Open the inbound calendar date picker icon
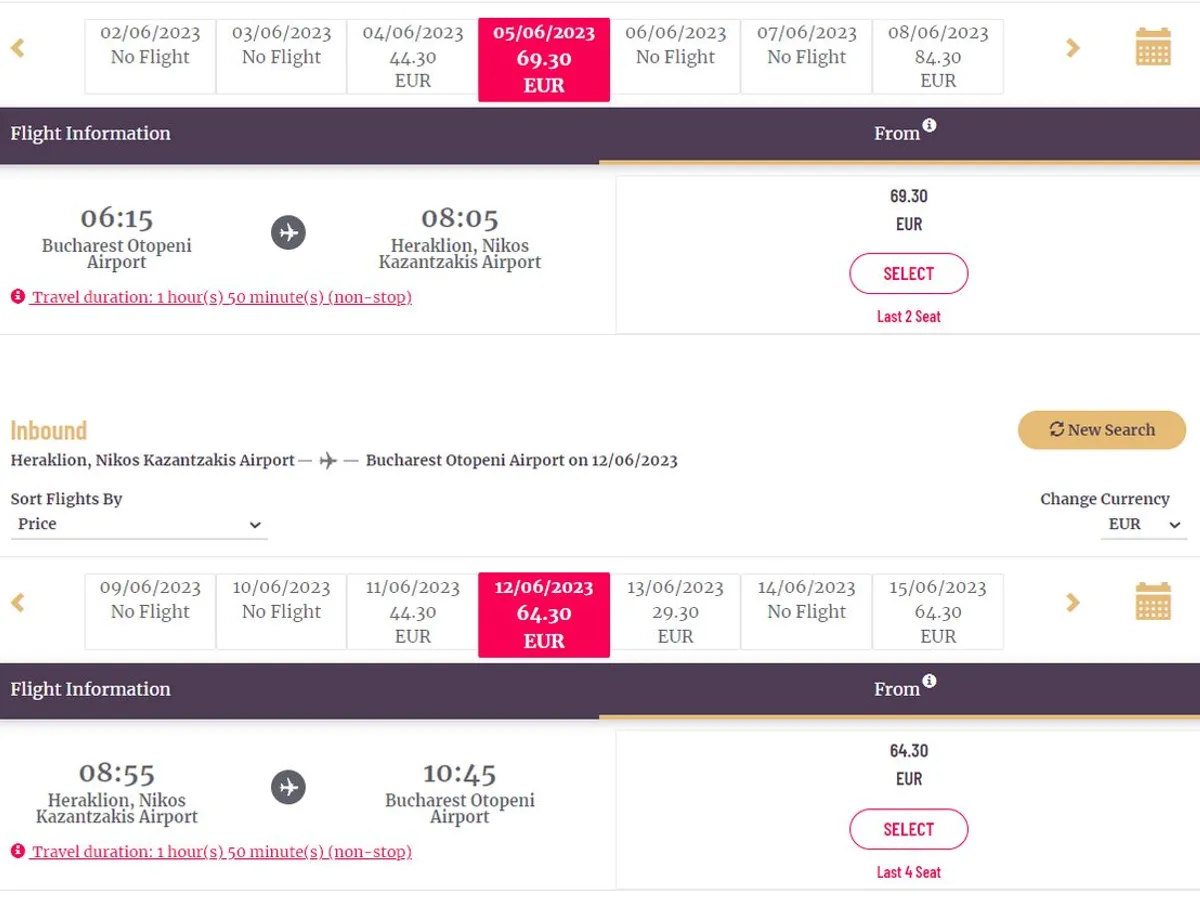 pos(1153,602)
